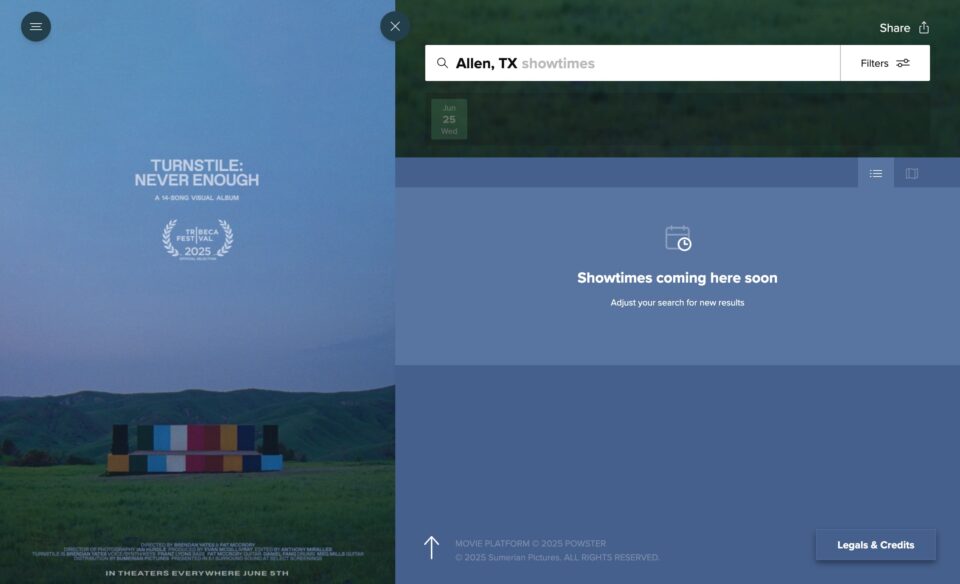Click the In Theaters Everywhere June 5th text
This screenshot has width=960, height=584.
(197, 573)
